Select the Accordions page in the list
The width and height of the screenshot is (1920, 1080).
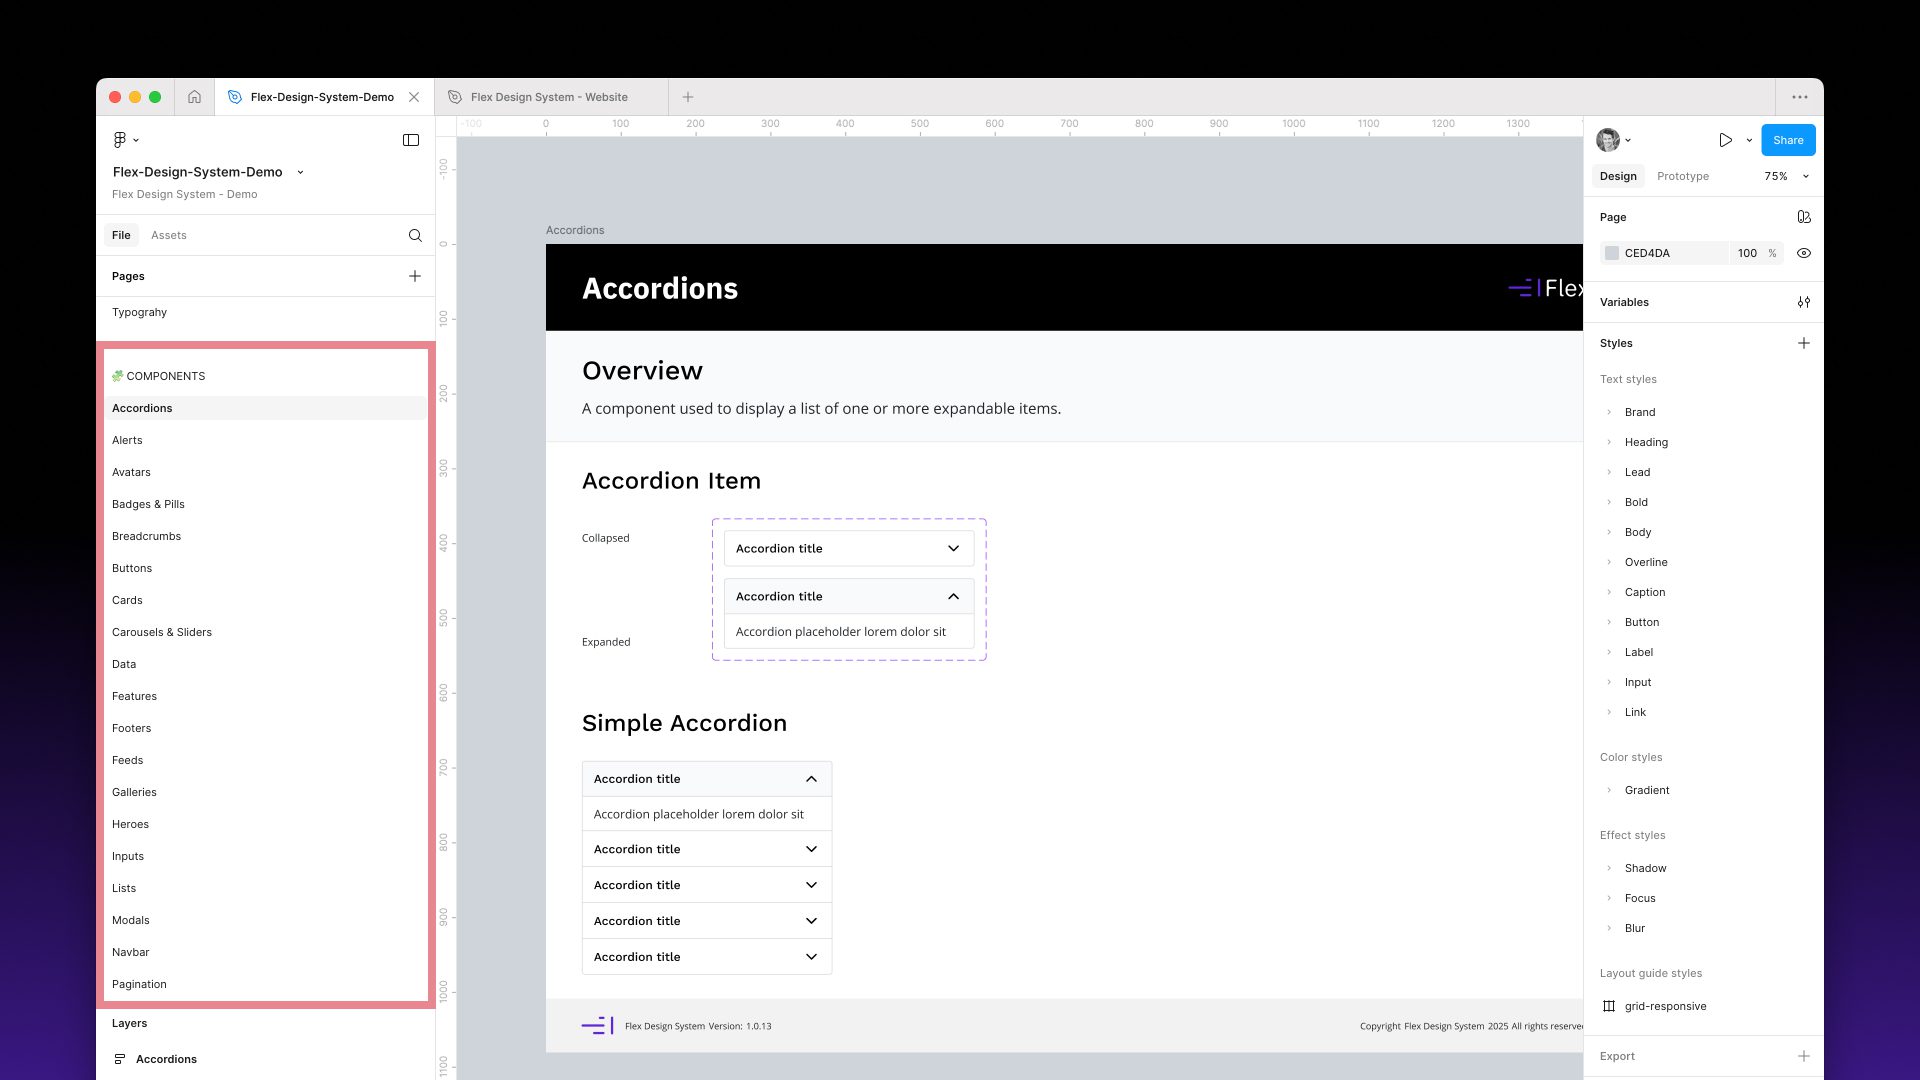click(266, 408)
